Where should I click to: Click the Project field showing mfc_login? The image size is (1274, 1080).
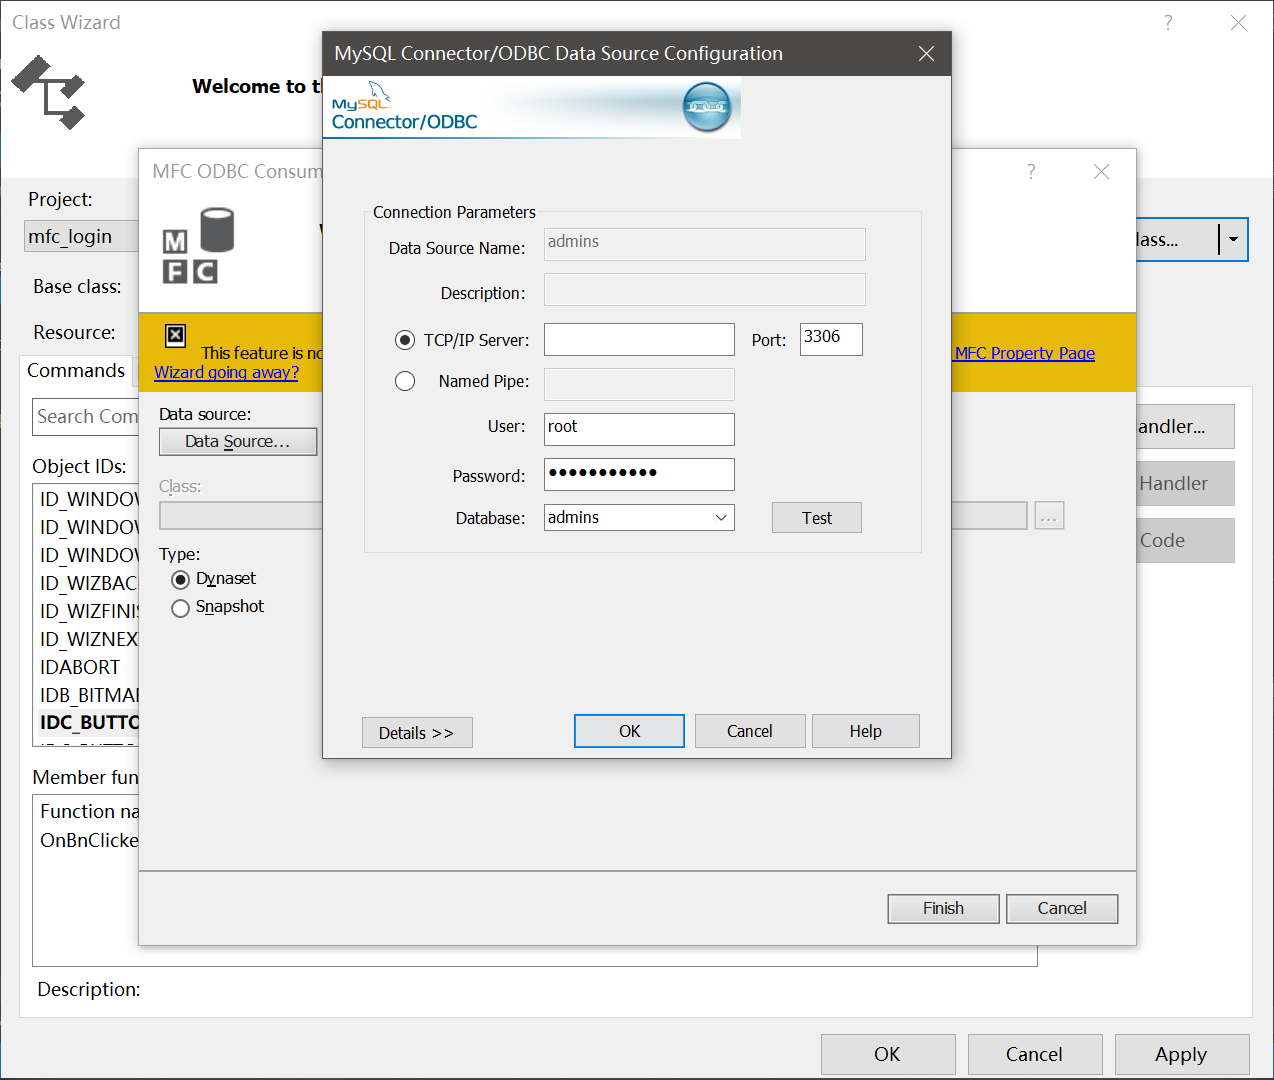coord(82,237)
